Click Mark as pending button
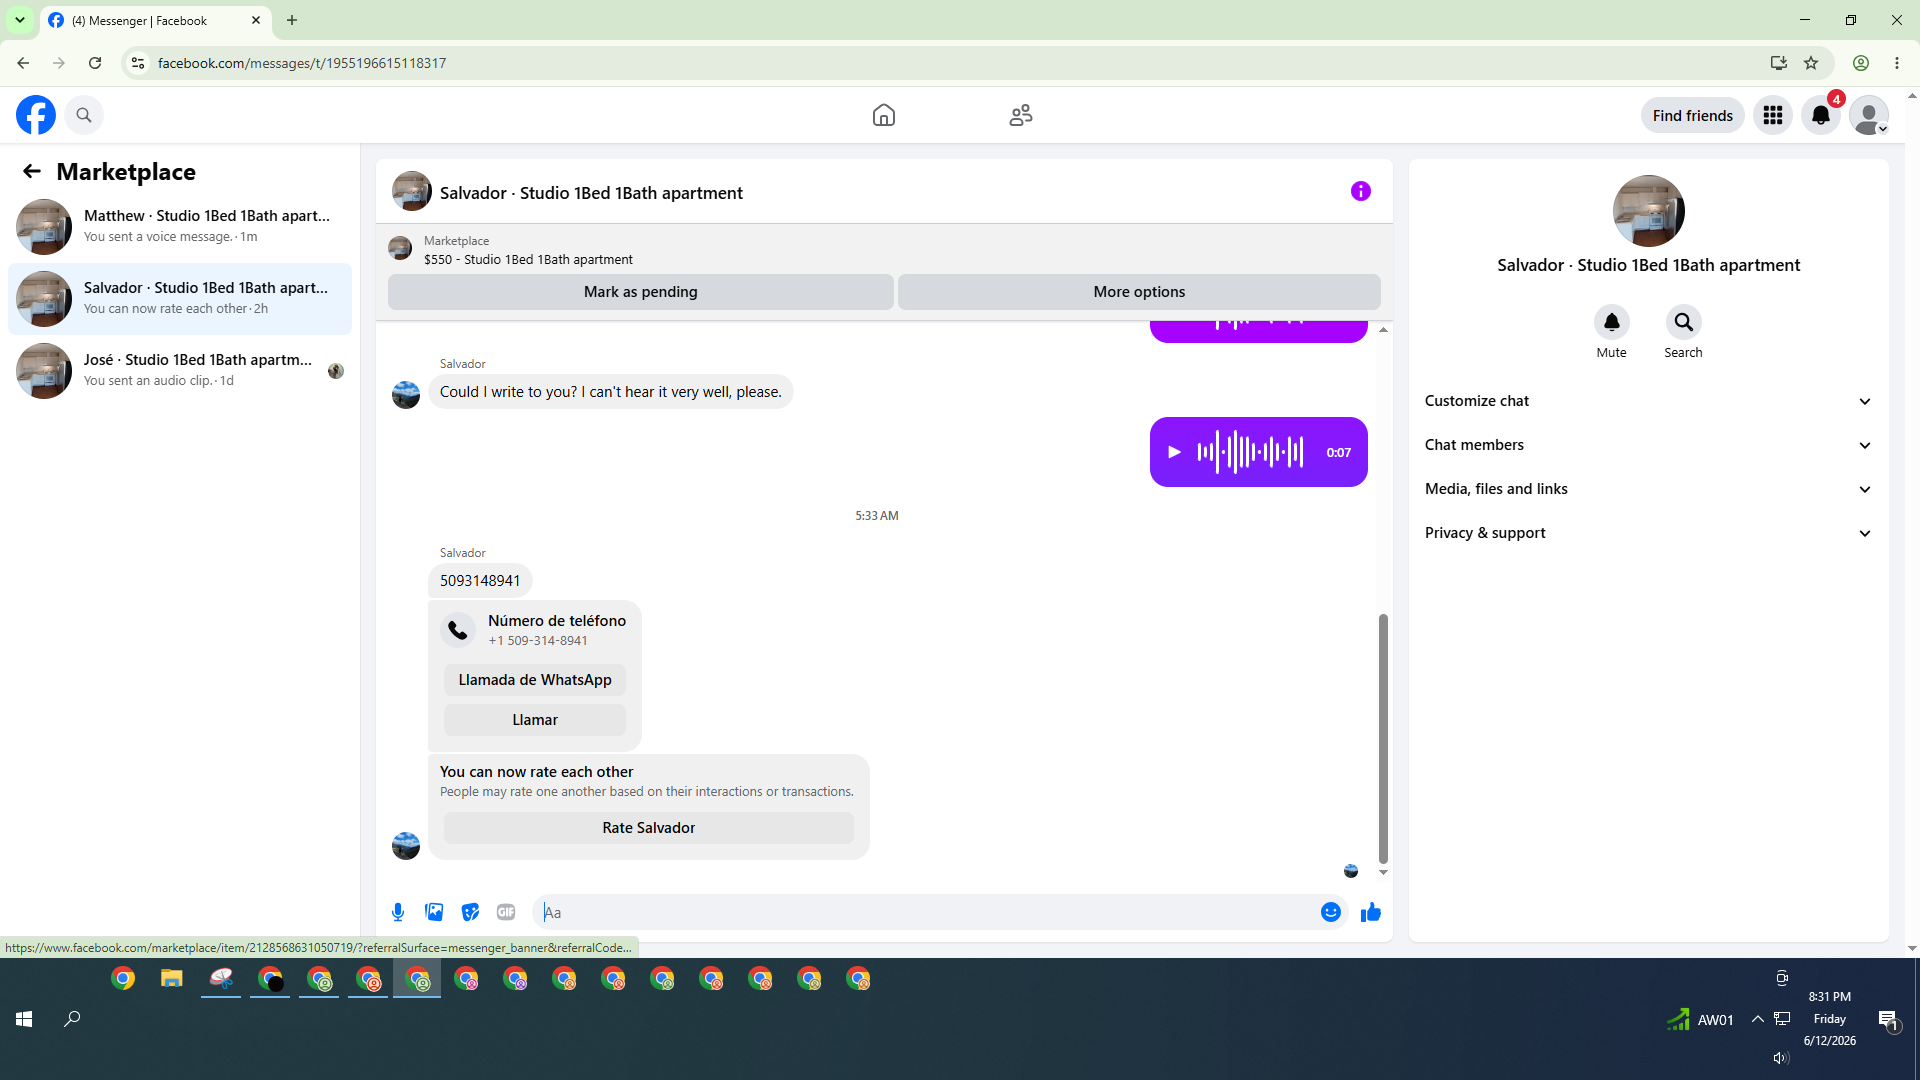This screenshot has width=1920, height=1080. pyautogui.click(x=641, y=292)
